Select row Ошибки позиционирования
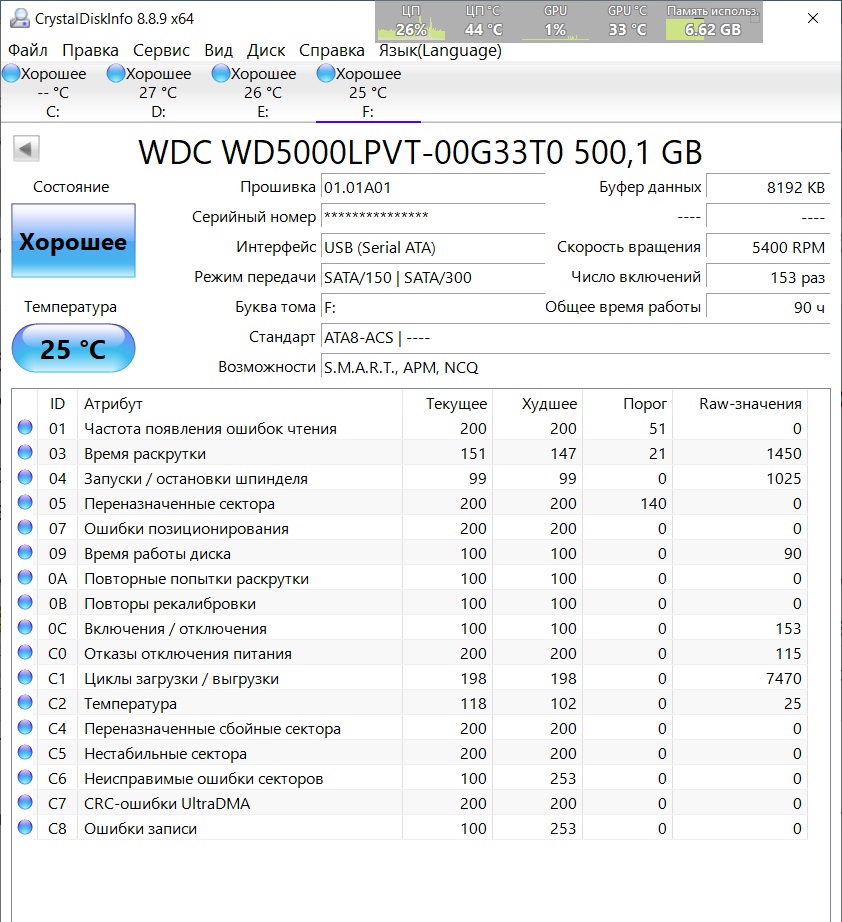Viewport: 842px width, 922px height. [x=410, y=529]
